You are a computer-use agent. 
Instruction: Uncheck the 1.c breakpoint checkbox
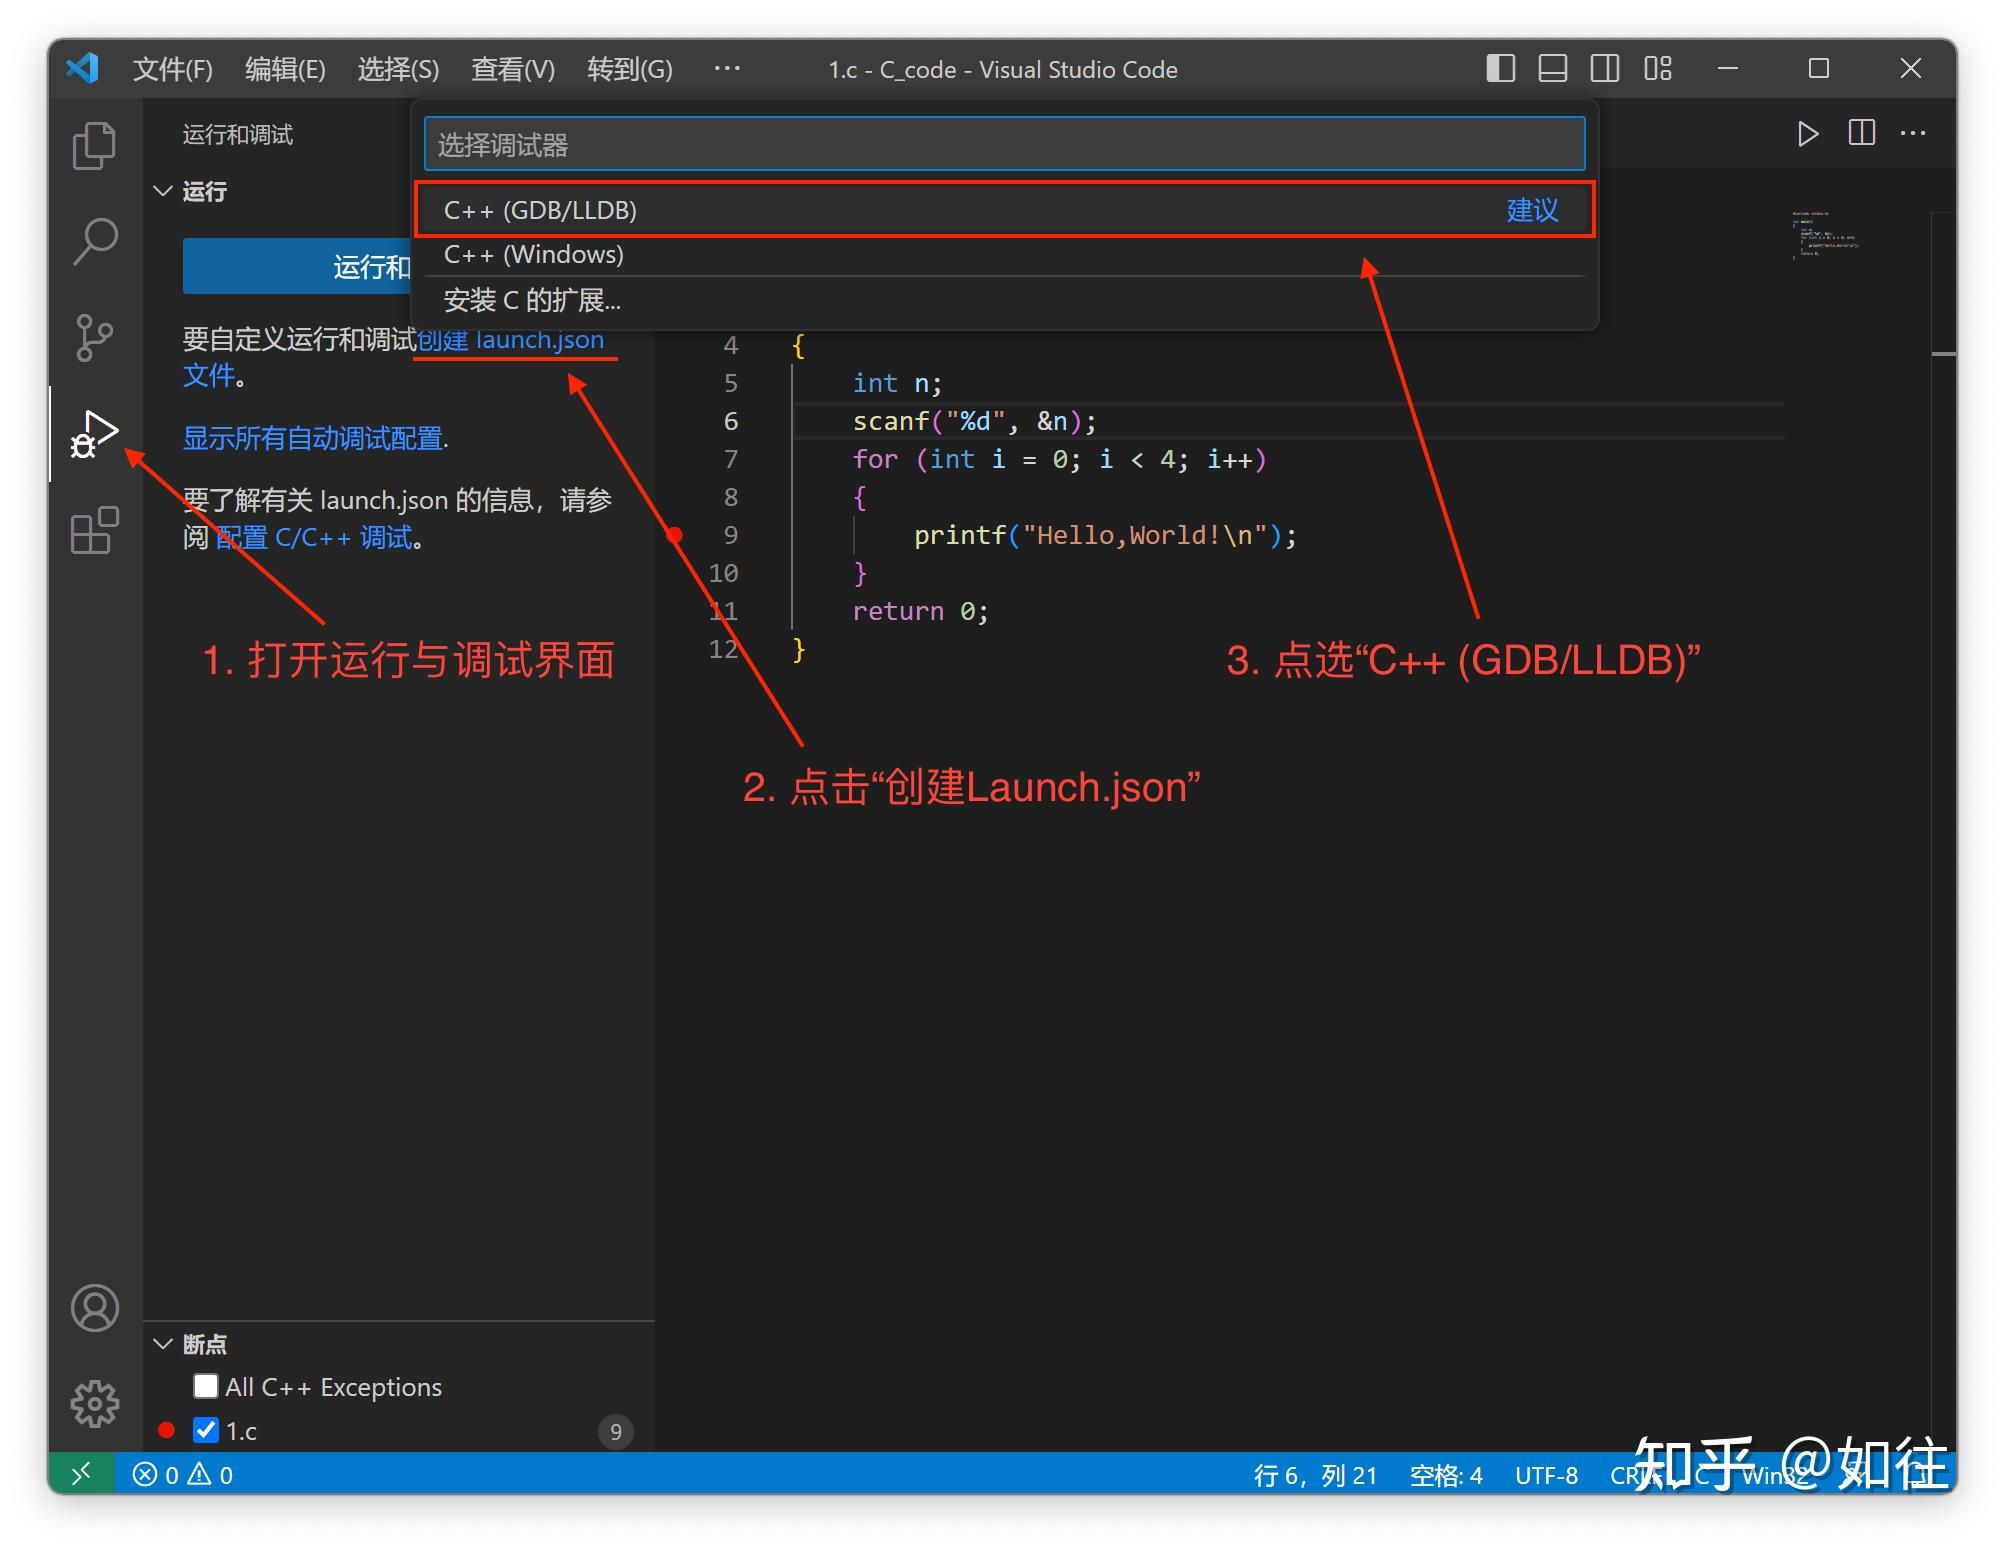tap(206, 1430)
